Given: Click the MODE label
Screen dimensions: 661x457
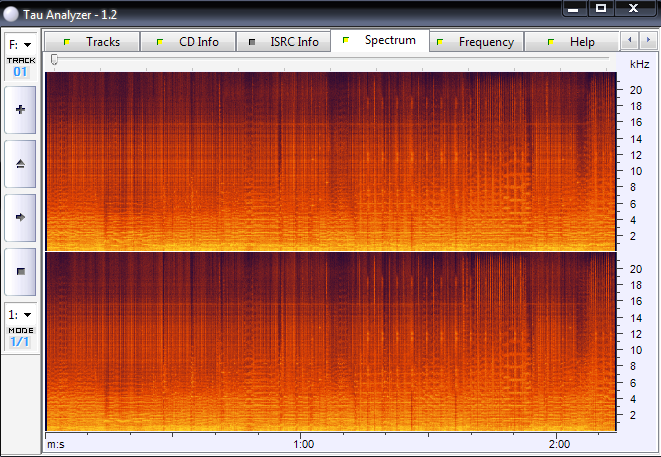Looking at the screenshot, I should [x=21, y=330].
